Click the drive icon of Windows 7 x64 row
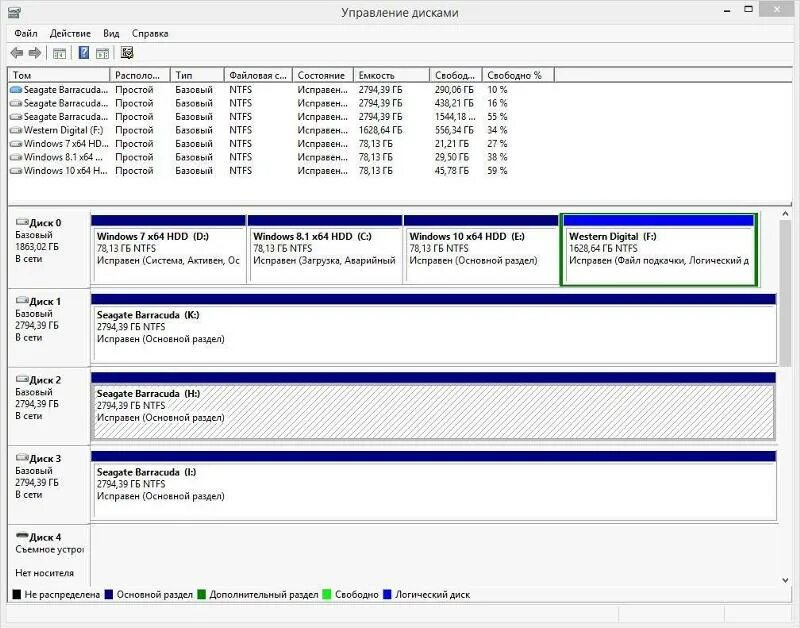Viewport: 800px width, 628px height. [x=16, y=144]
